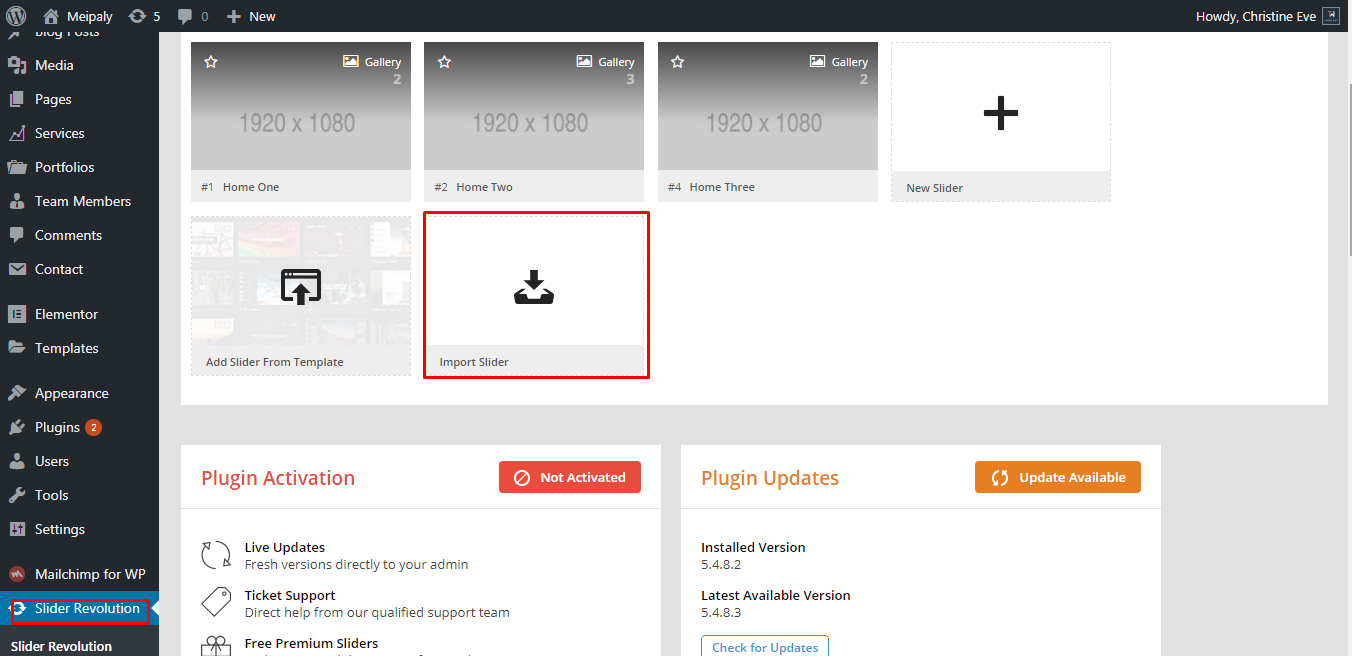This screenshot has height=656, width=1352.
Task: Click the plus icon for New Slider
Action: [1001, 113]
